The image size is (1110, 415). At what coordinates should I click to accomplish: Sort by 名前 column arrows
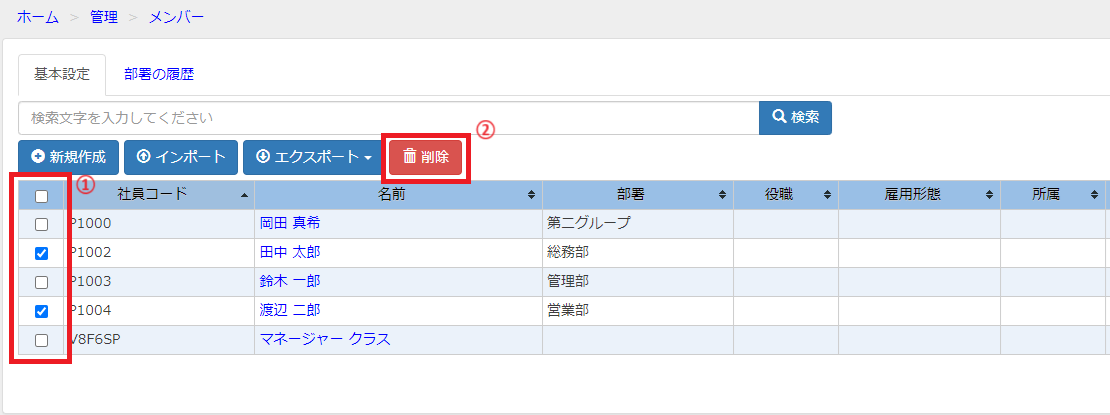[x=532, y=195]
